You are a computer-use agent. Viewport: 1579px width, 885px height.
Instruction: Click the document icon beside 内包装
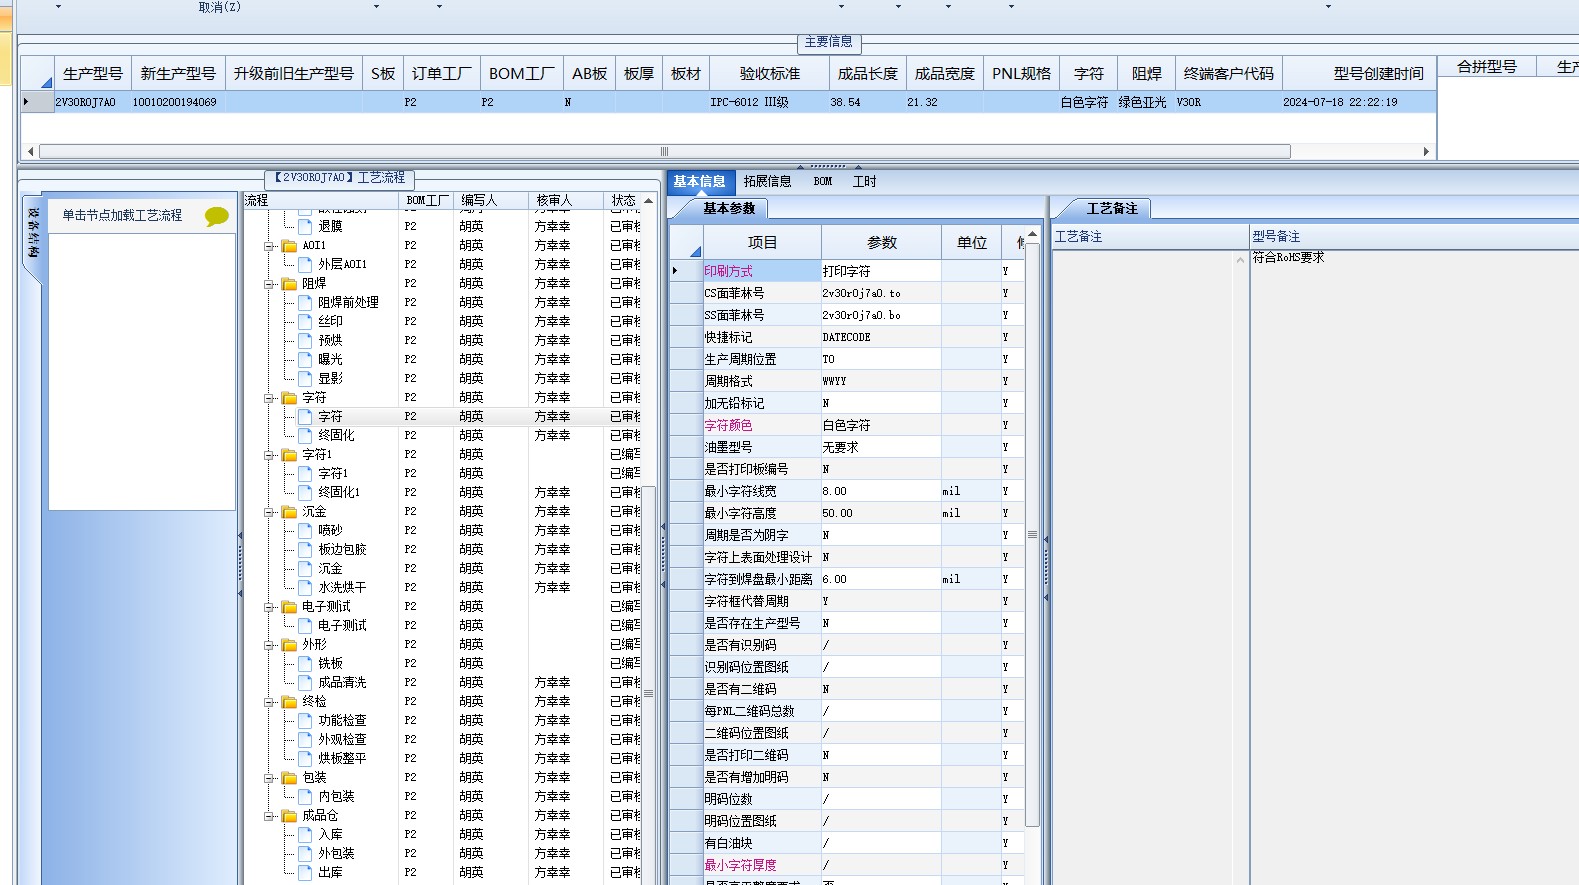pyautogui.click(x=306, y=797)
